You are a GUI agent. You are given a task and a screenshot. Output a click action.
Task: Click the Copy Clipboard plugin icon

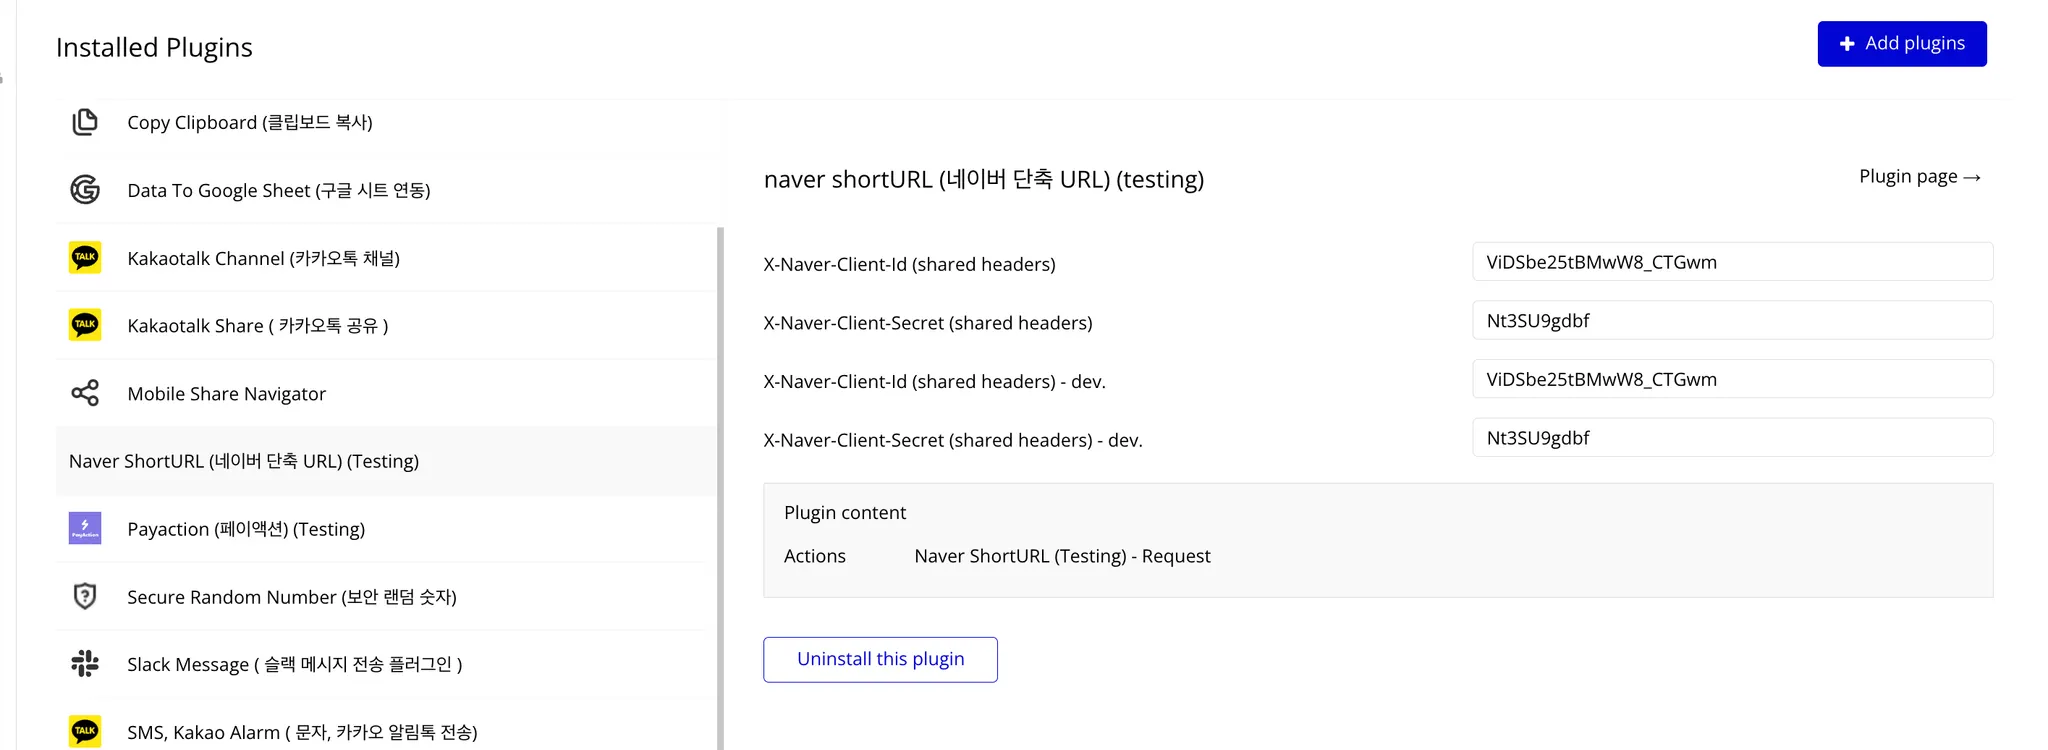pos(85,122)
